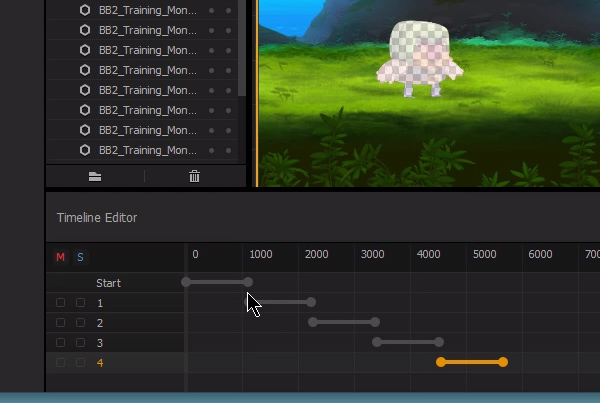Check the mute box for timeline row 1
The height and width of the screenshot is (403, 600).
[60, 303]
